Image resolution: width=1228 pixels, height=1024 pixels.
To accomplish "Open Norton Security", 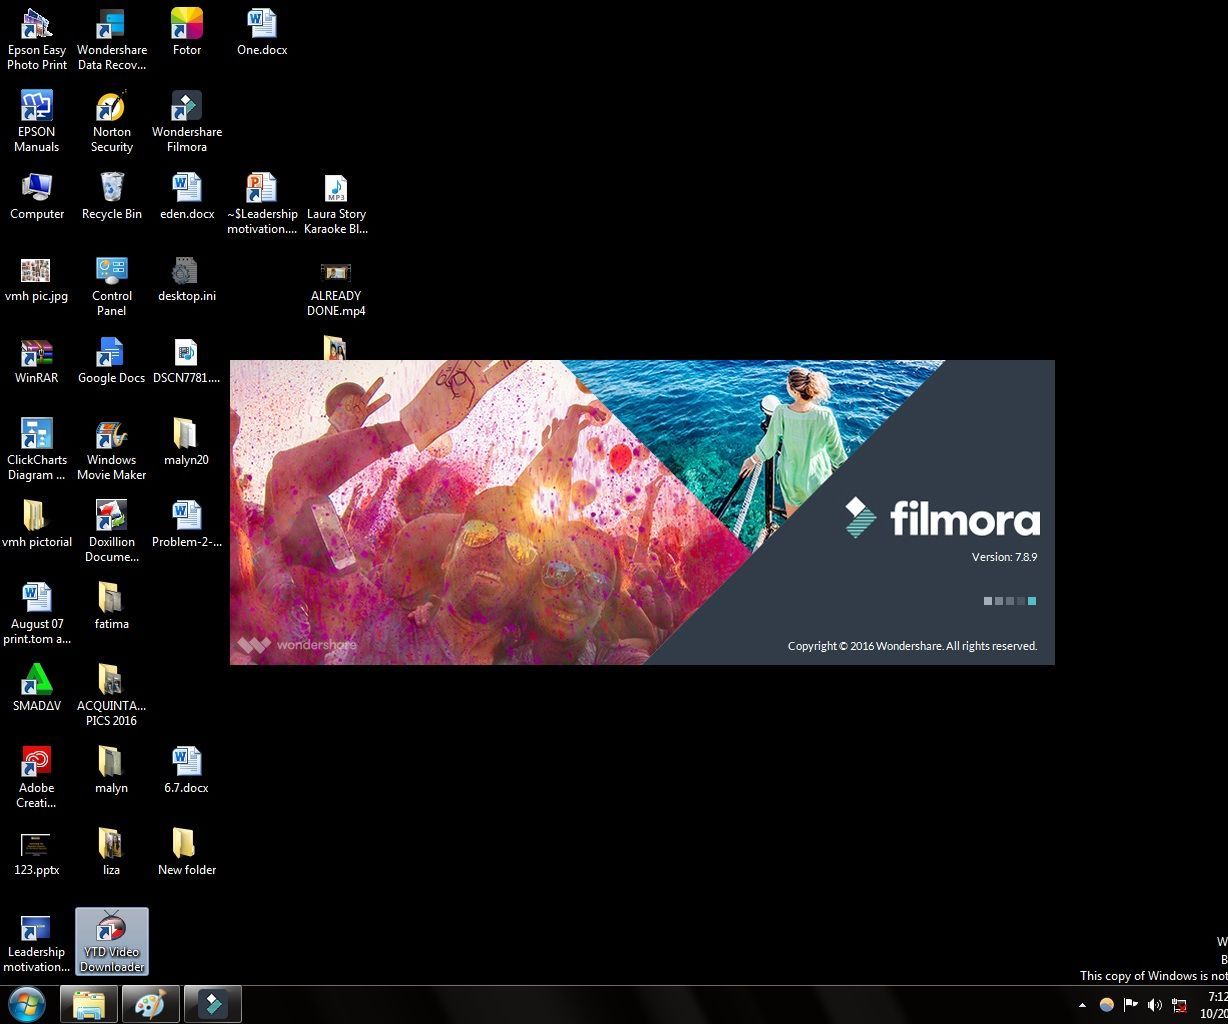I will coord(111,104).
